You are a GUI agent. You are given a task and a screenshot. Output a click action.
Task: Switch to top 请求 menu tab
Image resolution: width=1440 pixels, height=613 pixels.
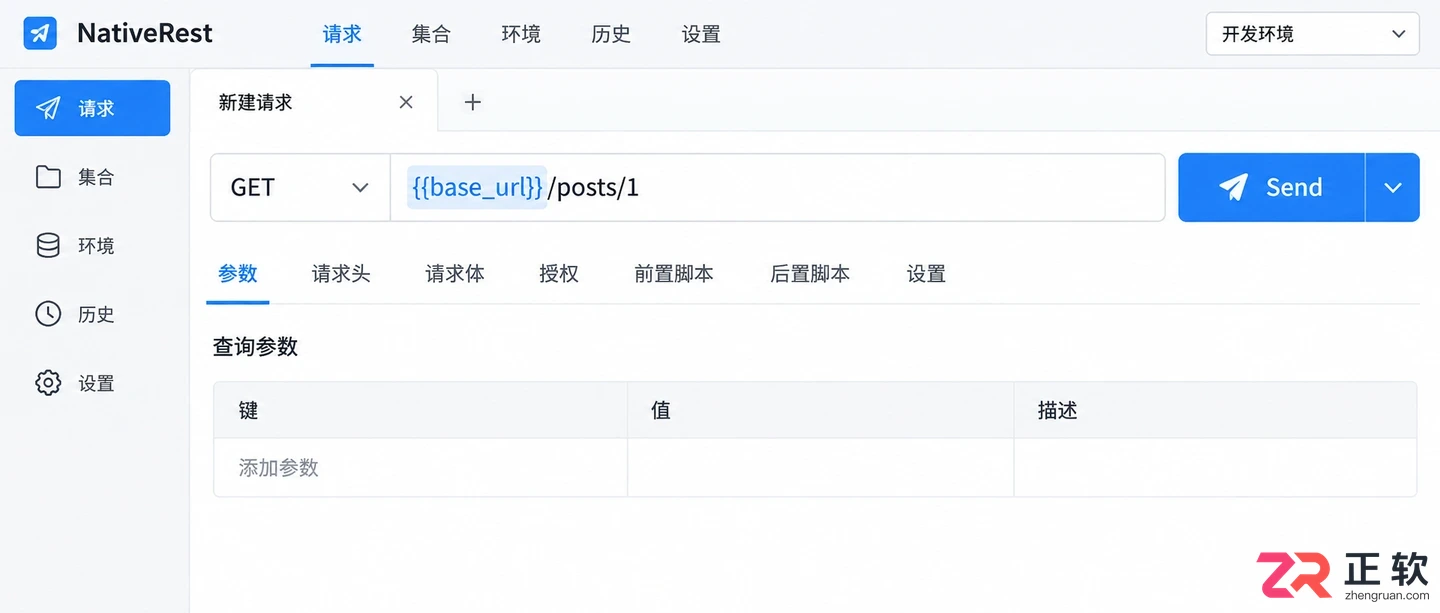pos(342,34)
